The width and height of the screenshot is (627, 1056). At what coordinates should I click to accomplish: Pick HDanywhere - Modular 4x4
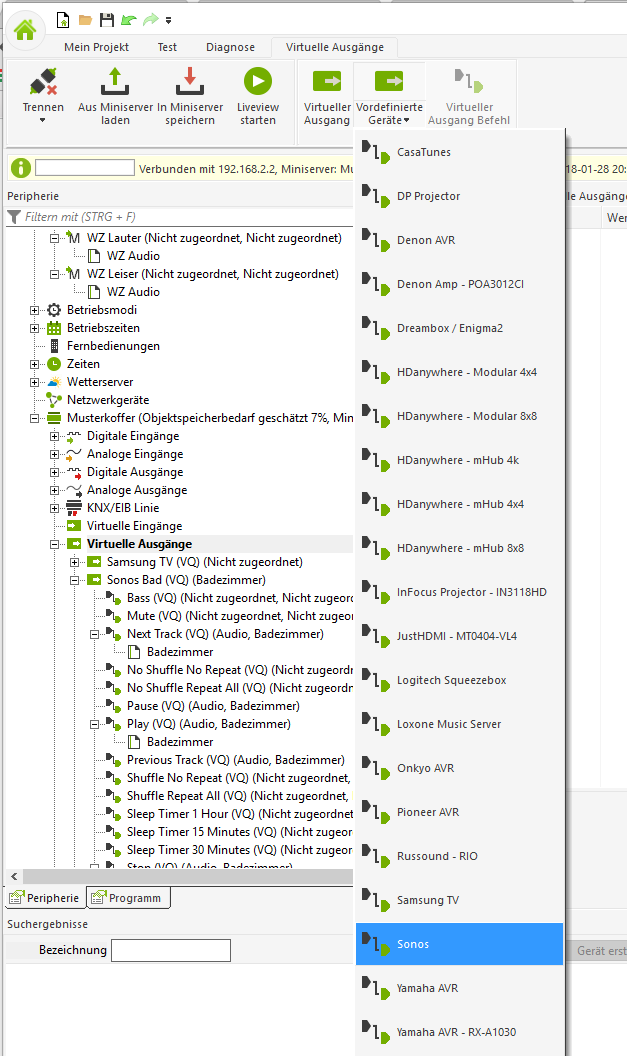click(459, 372)
